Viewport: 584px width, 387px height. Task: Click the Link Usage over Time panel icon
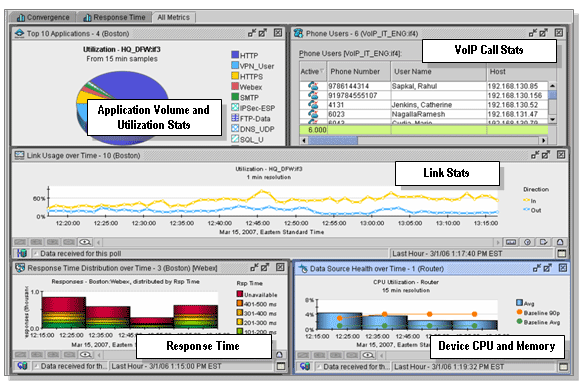pos(19,155)
